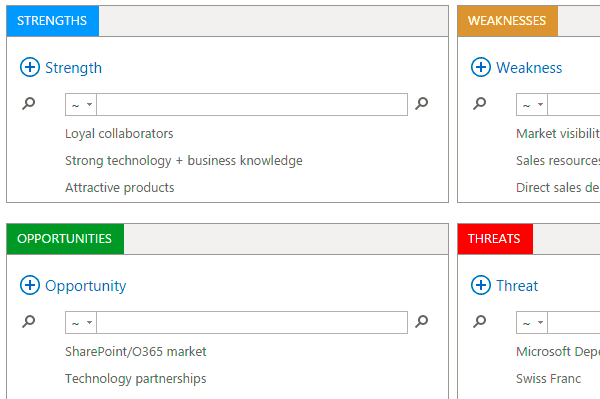Open the tilde operator dropdown in Opportunities

point(81,322)
